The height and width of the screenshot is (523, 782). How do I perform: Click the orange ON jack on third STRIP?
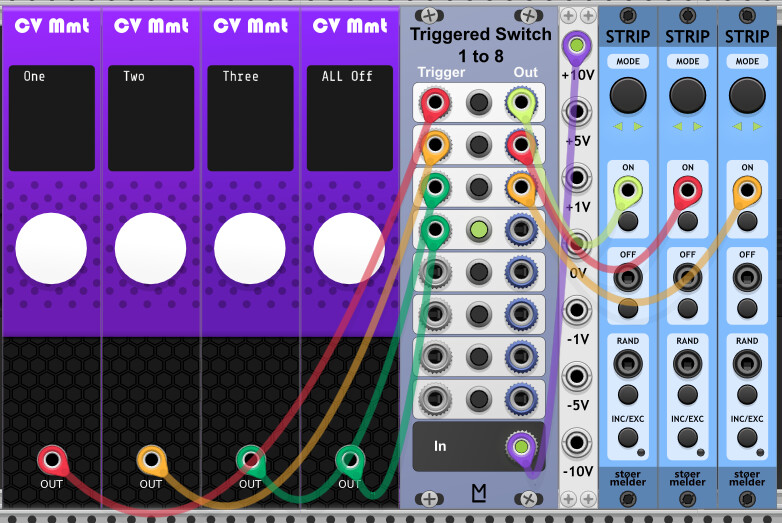[747, 190]
